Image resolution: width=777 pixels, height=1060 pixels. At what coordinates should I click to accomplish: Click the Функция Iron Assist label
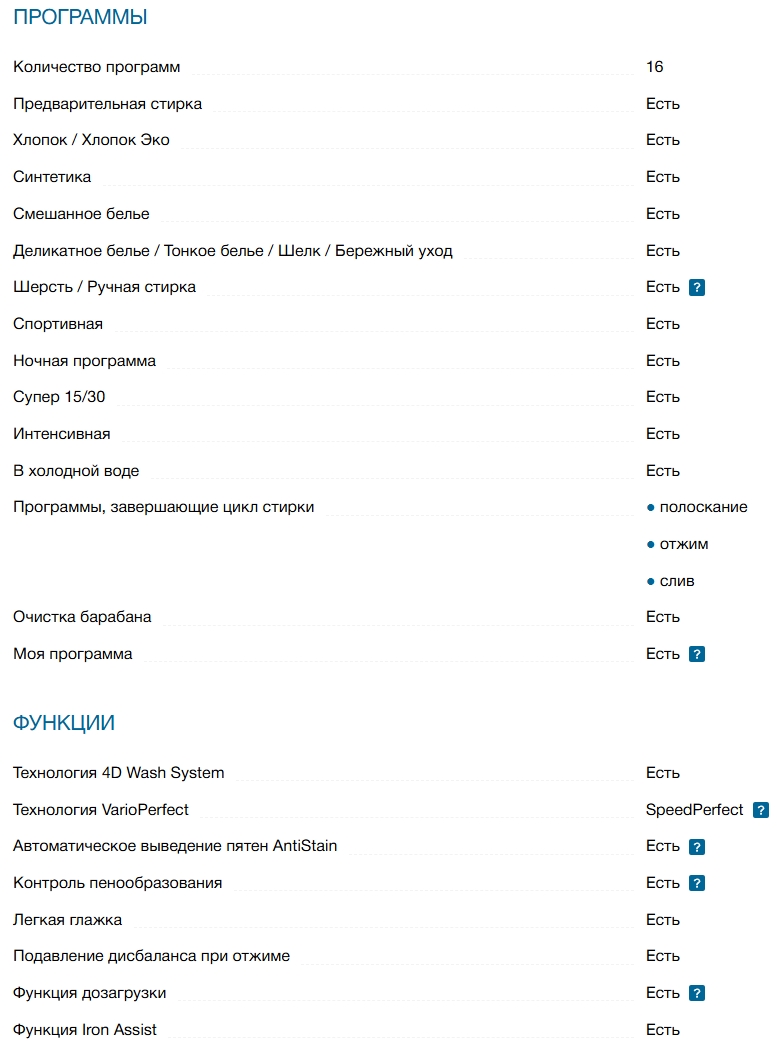click(85, 1030)
